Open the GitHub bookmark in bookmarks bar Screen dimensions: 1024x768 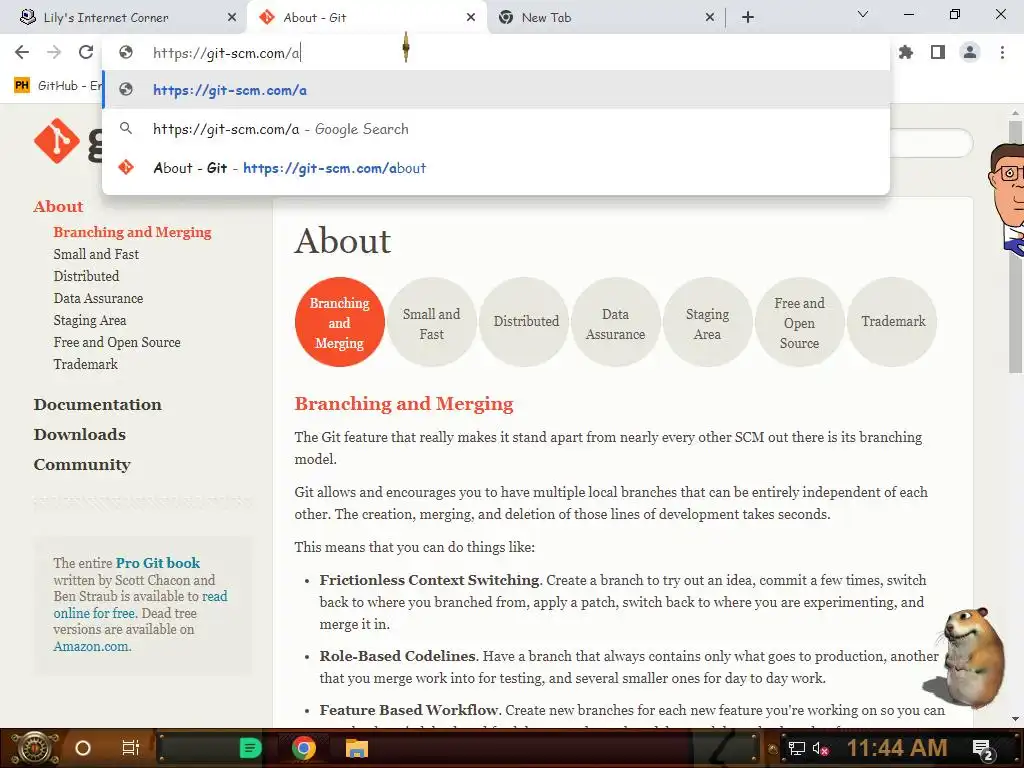pyautogui.click(x=57, y=86)
